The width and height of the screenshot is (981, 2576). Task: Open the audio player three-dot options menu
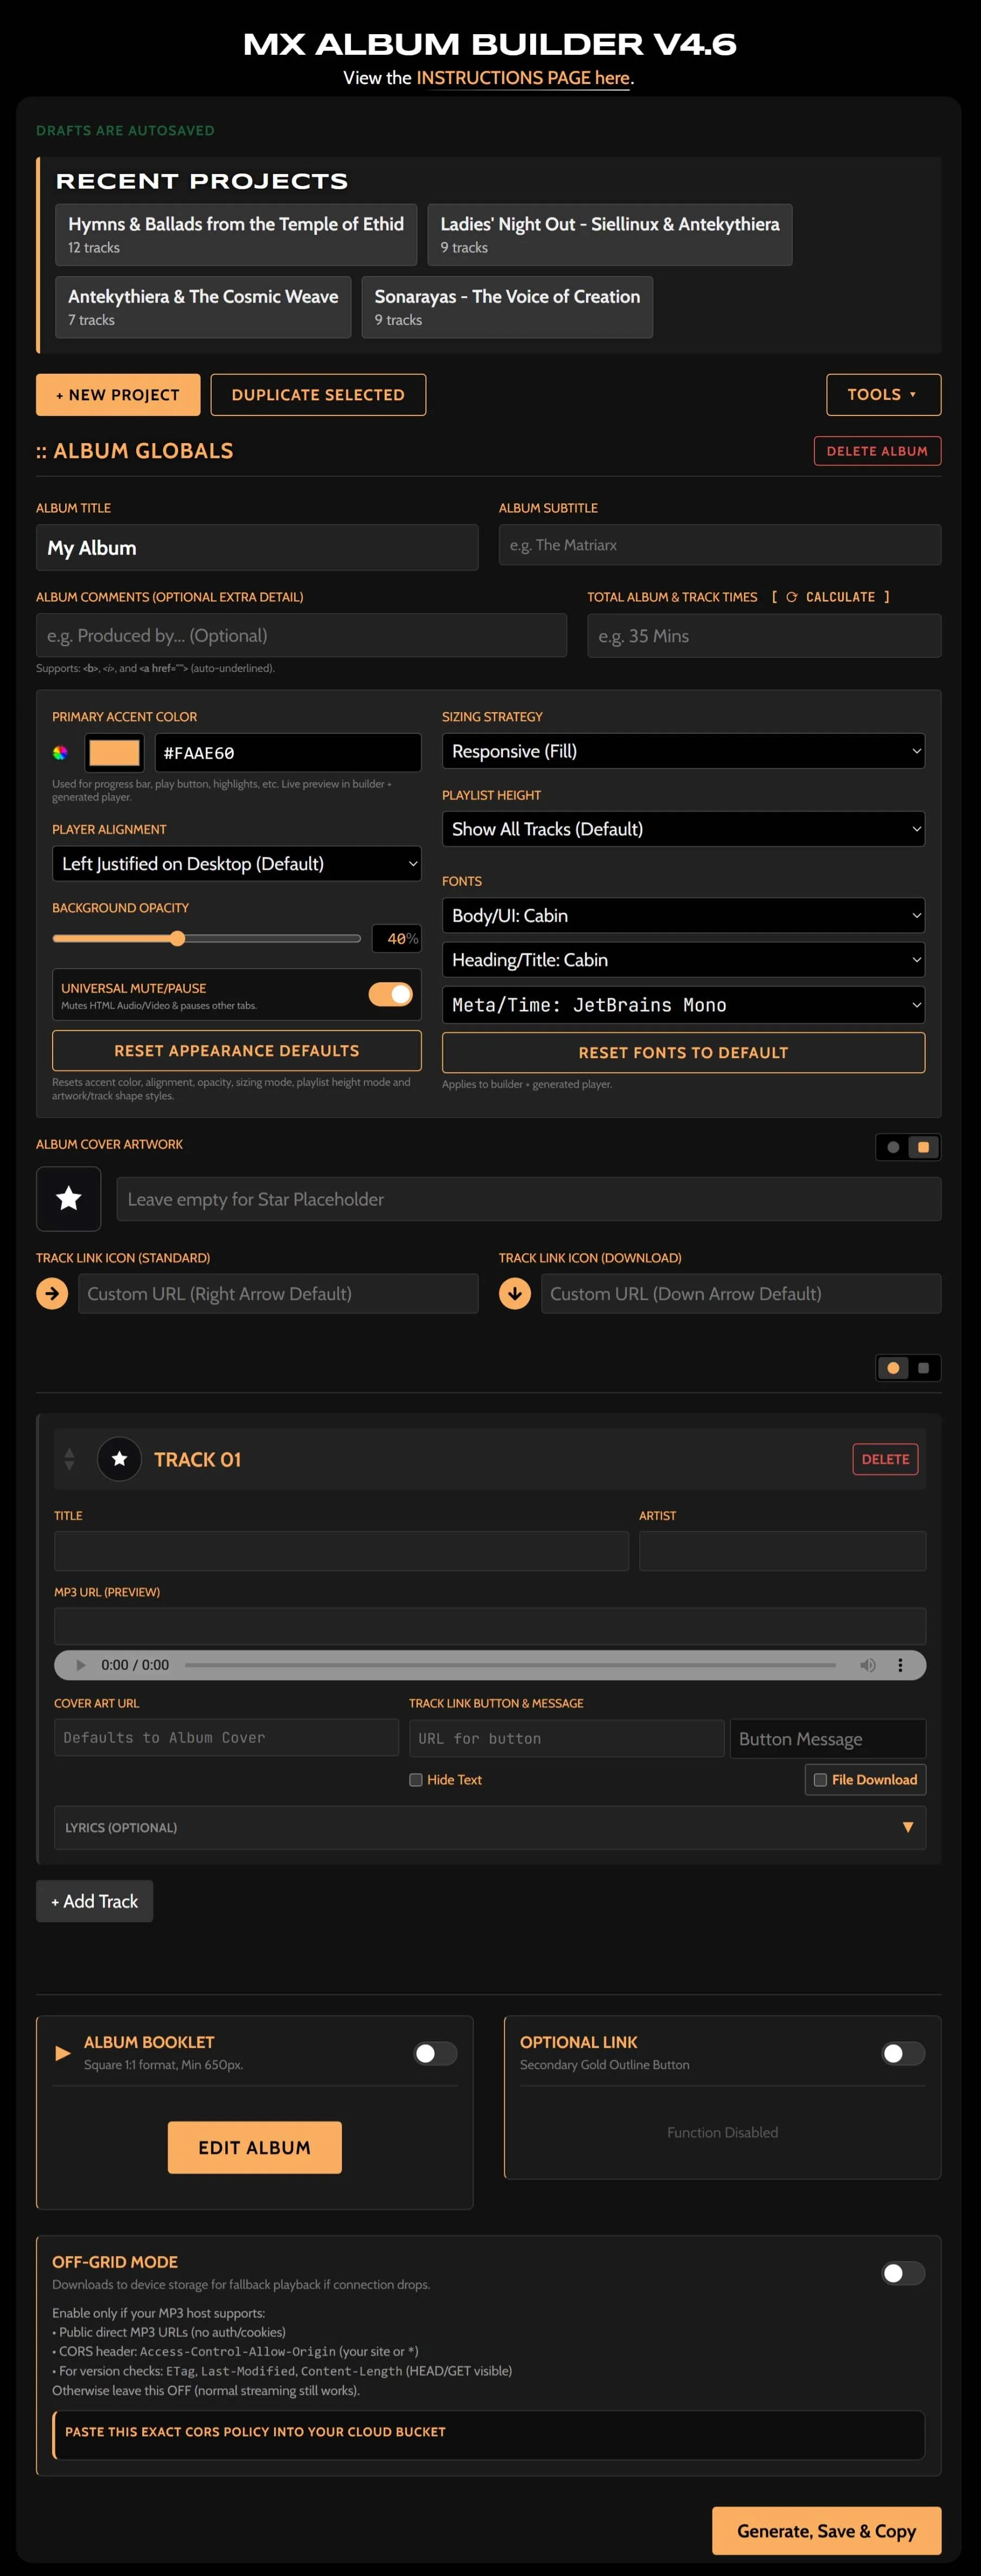[900, 1665]
